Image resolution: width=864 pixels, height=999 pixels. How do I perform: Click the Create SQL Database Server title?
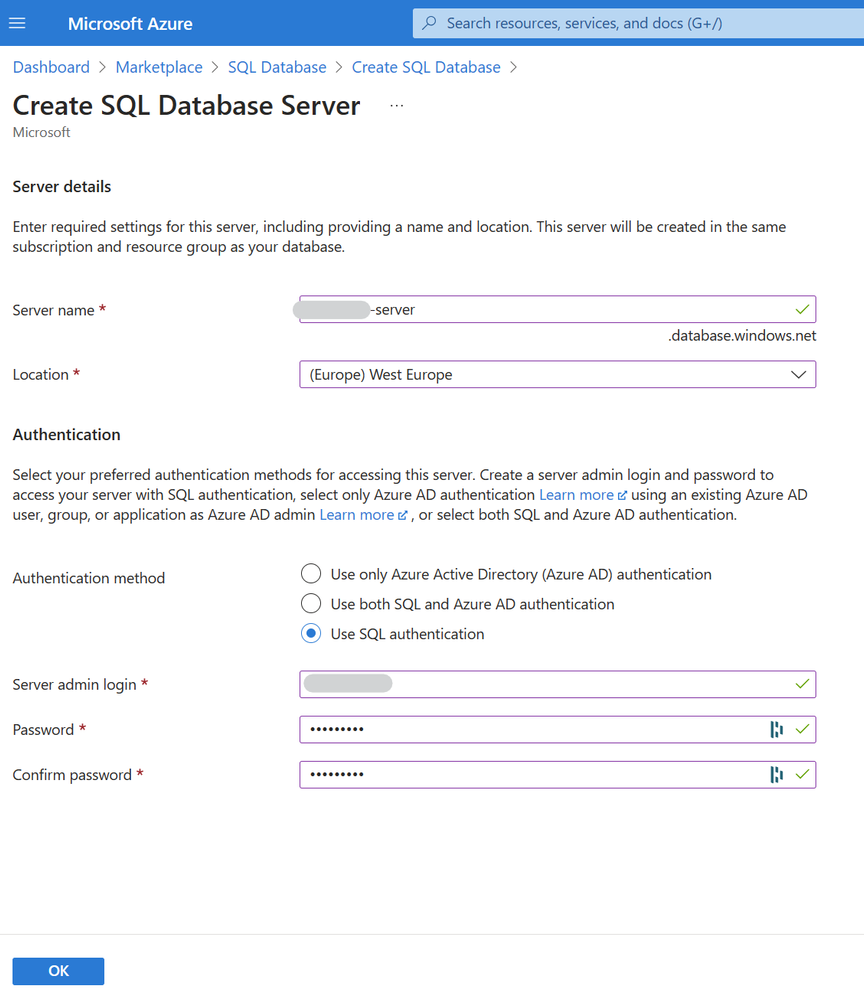tap(186, 105)
